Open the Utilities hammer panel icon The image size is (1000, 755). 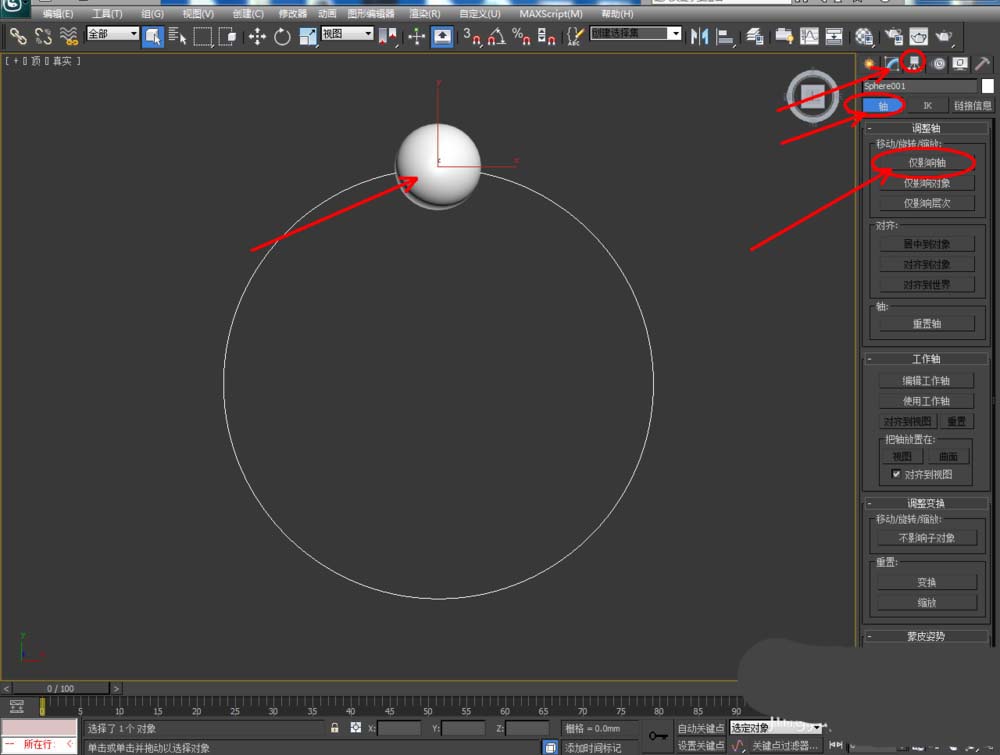tap(983, 63)
